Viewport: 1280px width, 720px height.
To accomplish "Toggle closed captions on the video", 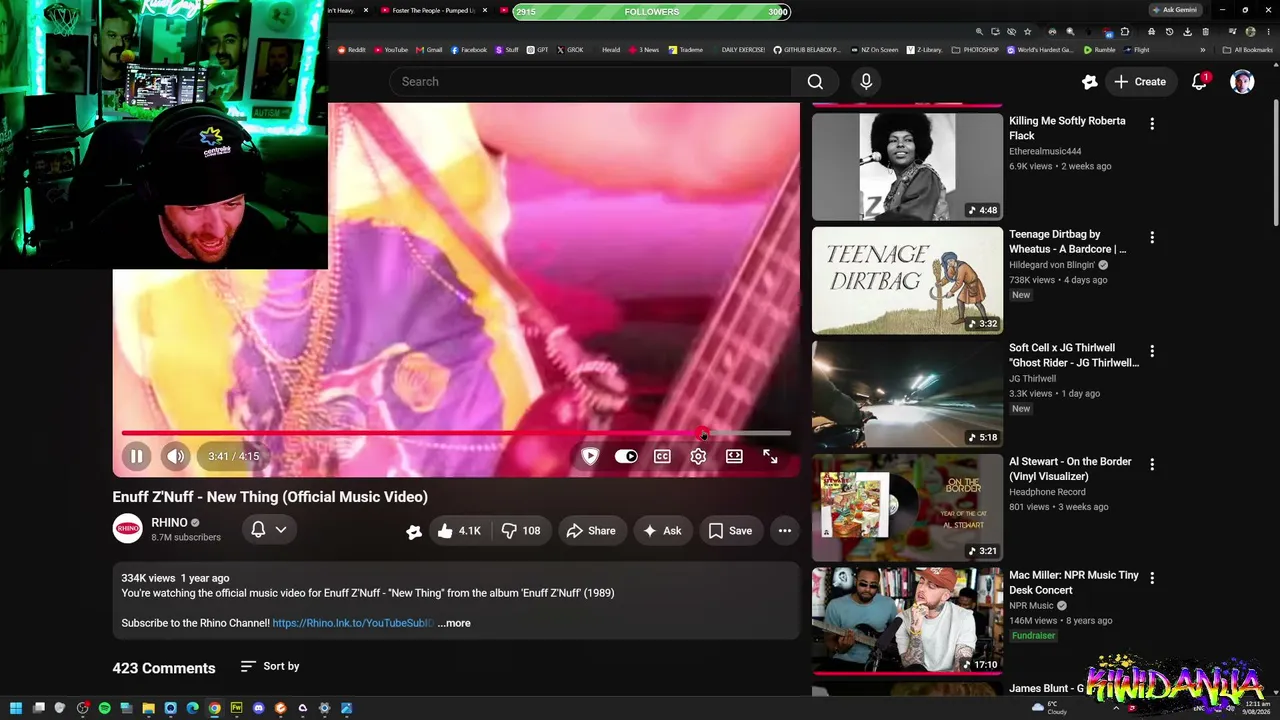I will (x=662, y=457).
